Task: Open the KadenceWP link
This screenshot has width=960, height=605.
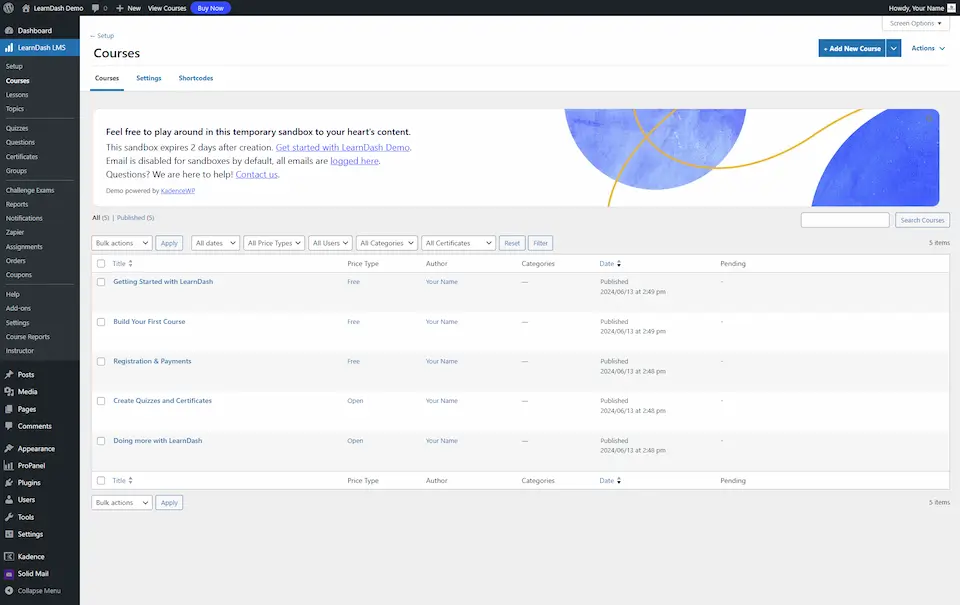Action: click(x=178, y=191)
